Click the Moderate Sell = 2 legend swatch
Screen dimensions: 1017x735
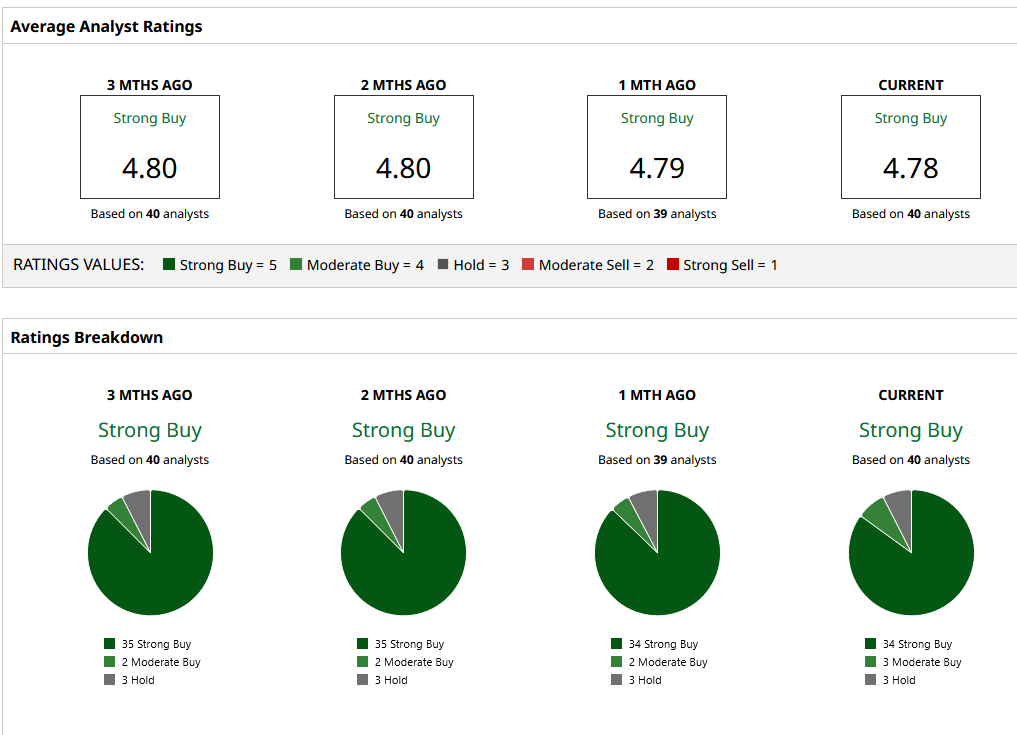tap(528, 265)
